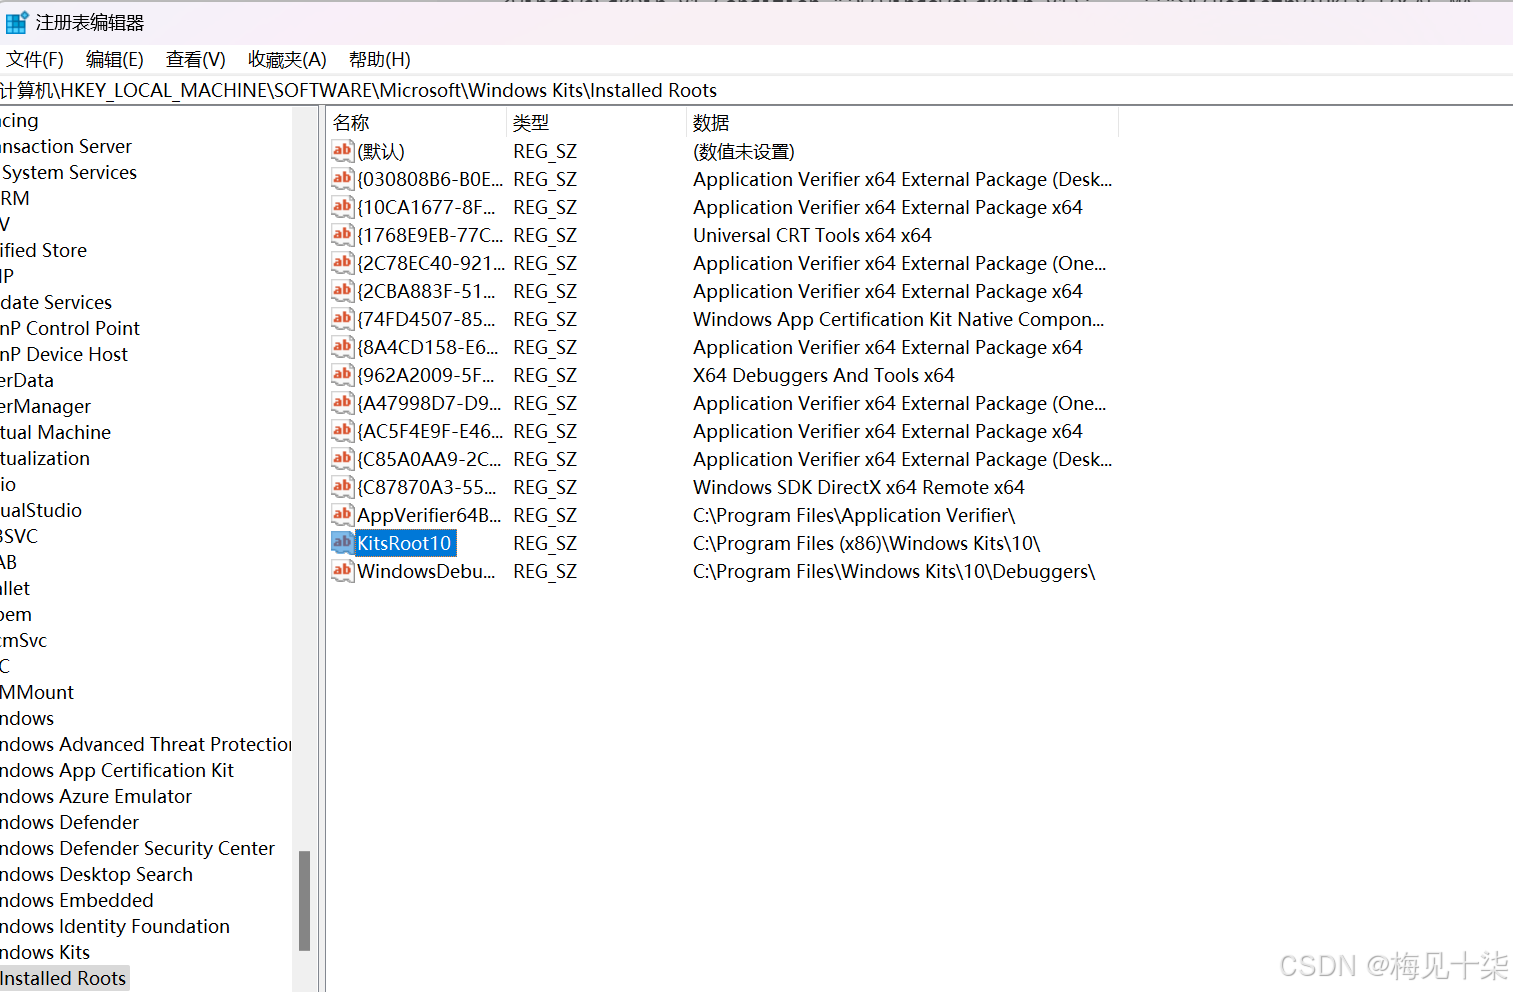Screen dimensions: 1513x992
Task: Click the ab icon next to KitsRoot10
Action: (x=341, y=543)
